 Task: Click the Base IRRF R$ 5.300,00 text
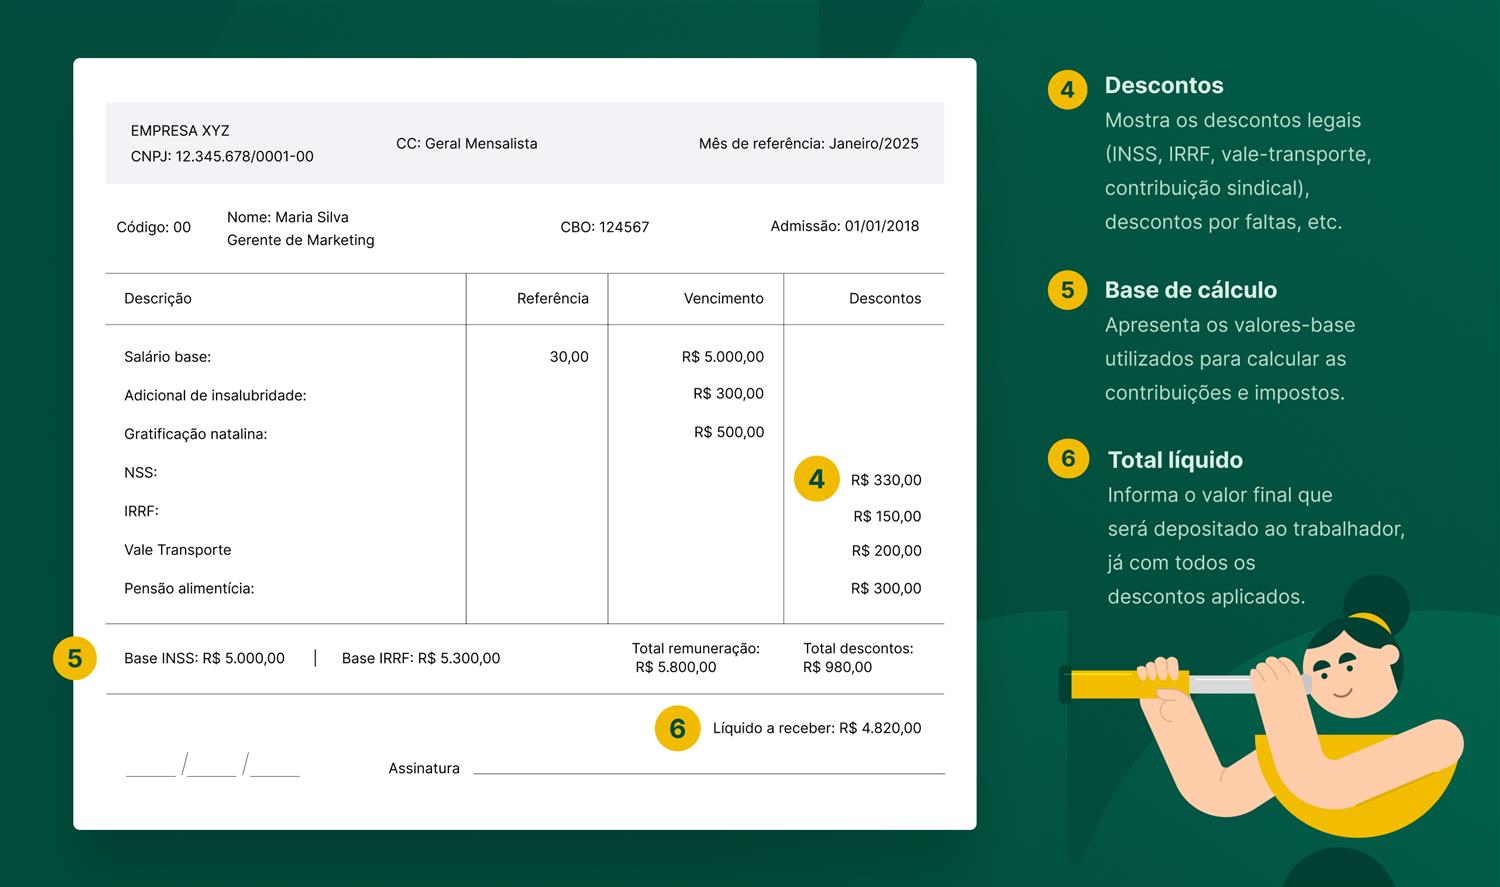pyautogui.click(x=420, y=658)
